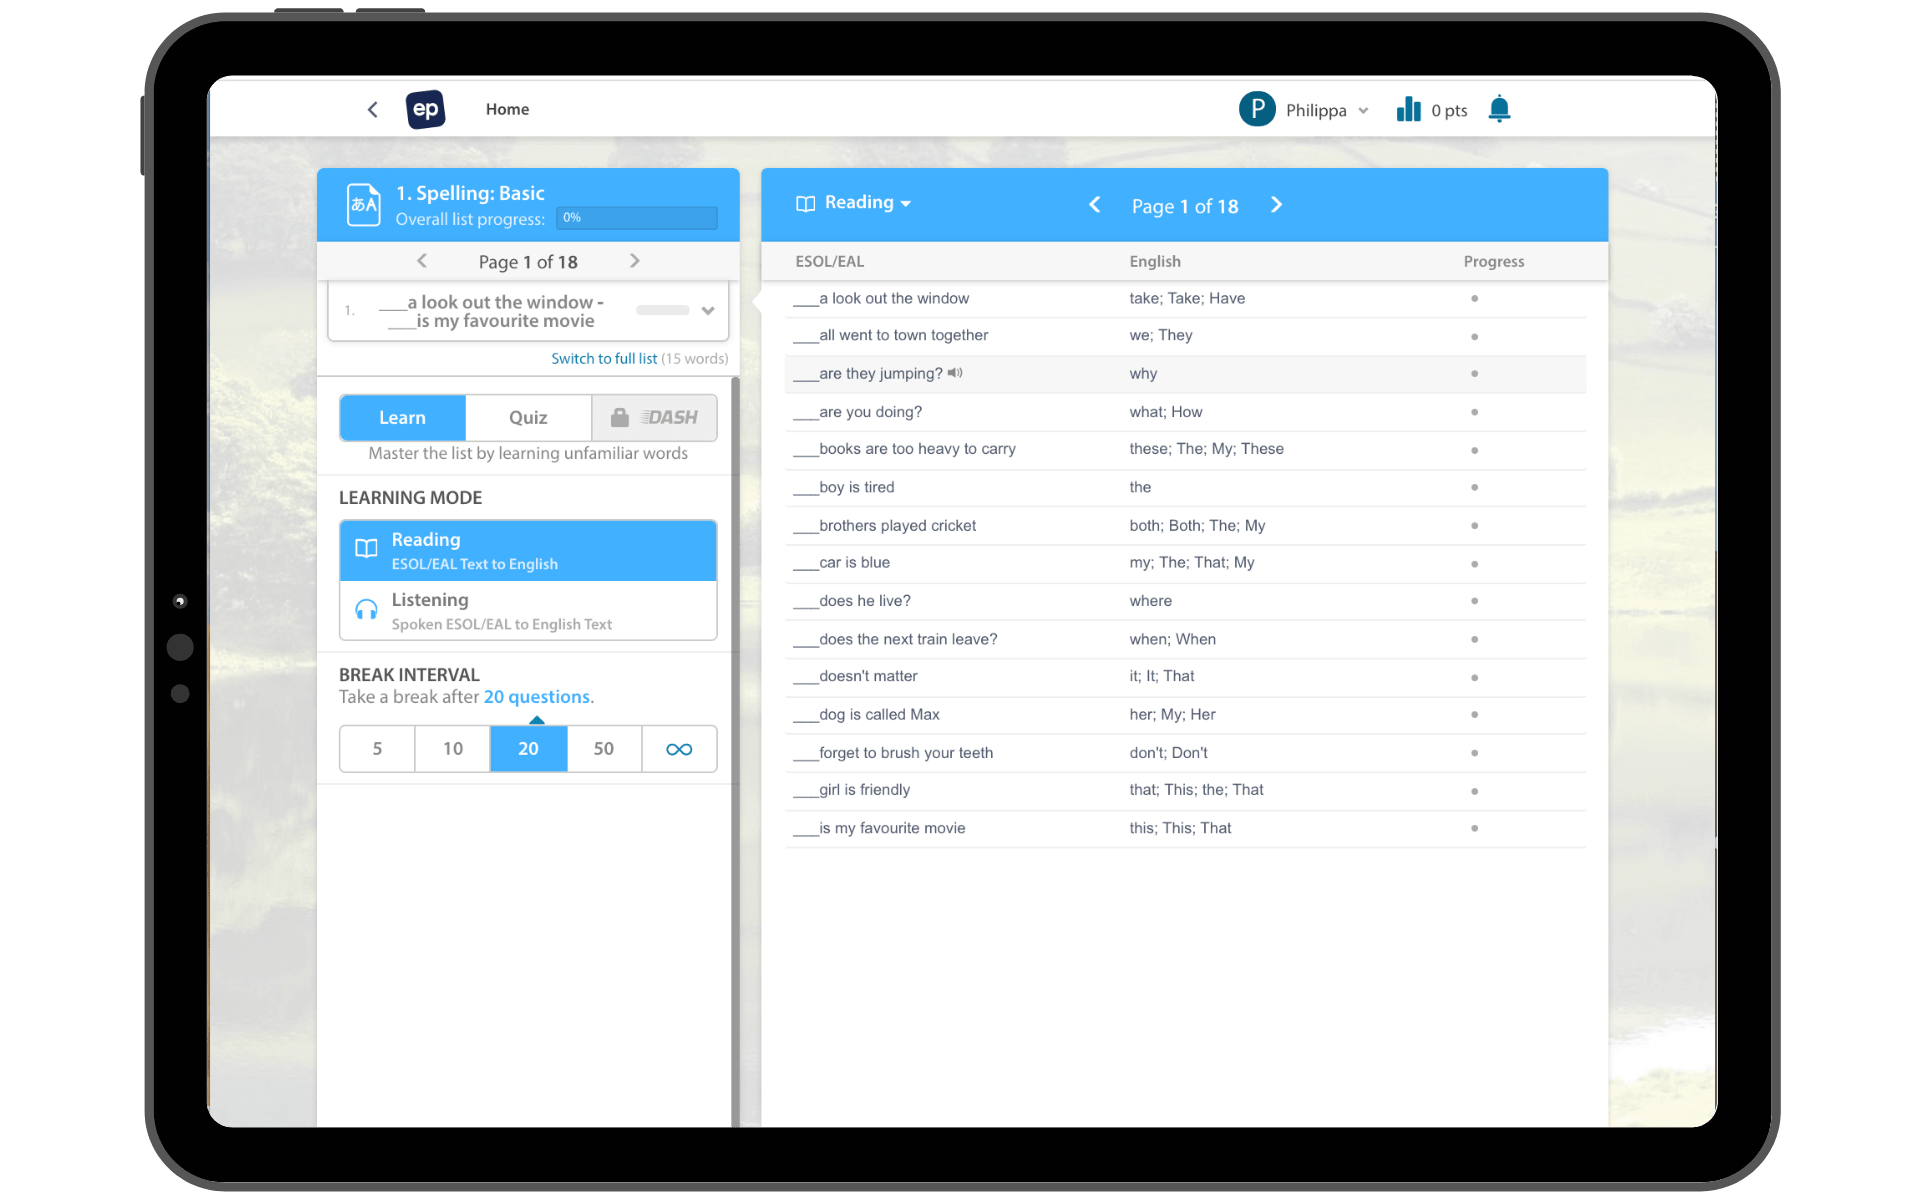Image resolution: width=1920 pixels, height=1200 pixels.
Task: Click the '1. Spelling: Basic' title
Action: click(470, 193)
